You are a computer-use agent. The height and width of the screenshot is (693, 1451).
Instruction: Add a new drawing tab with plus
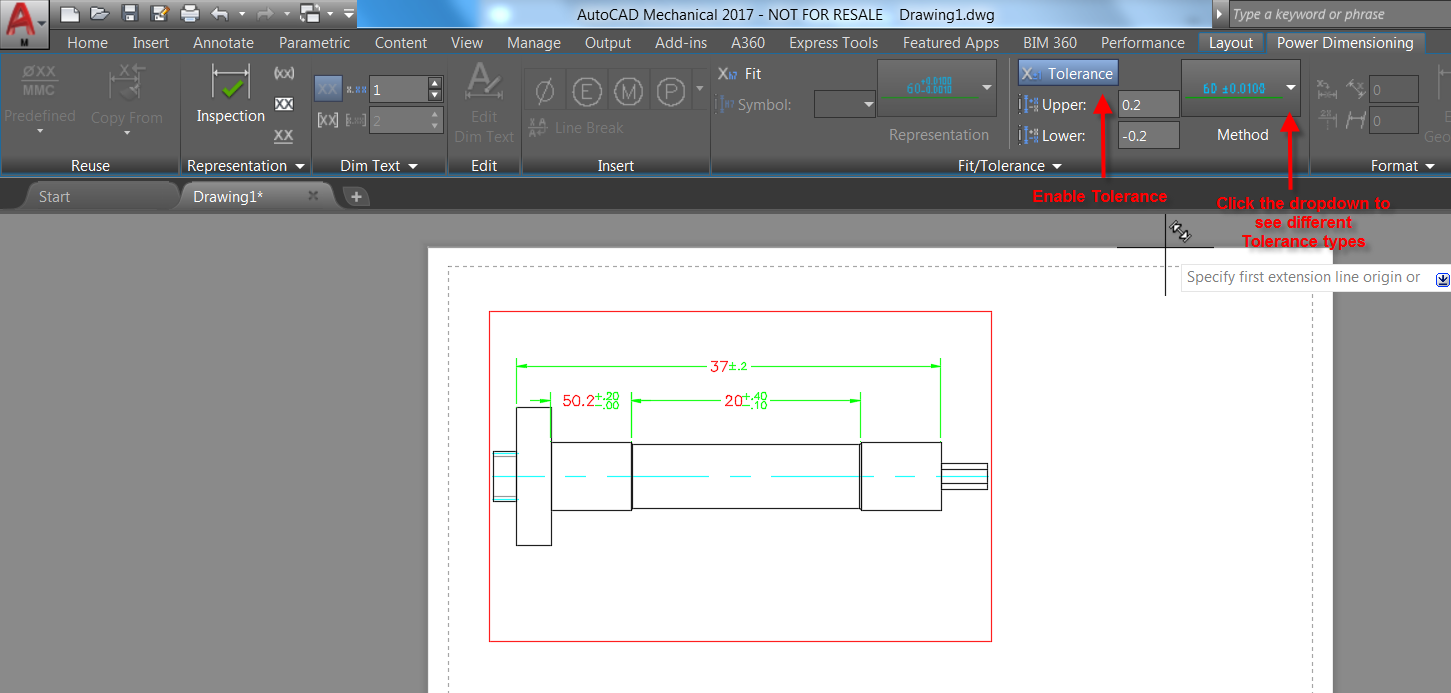[x=355, y=196]
